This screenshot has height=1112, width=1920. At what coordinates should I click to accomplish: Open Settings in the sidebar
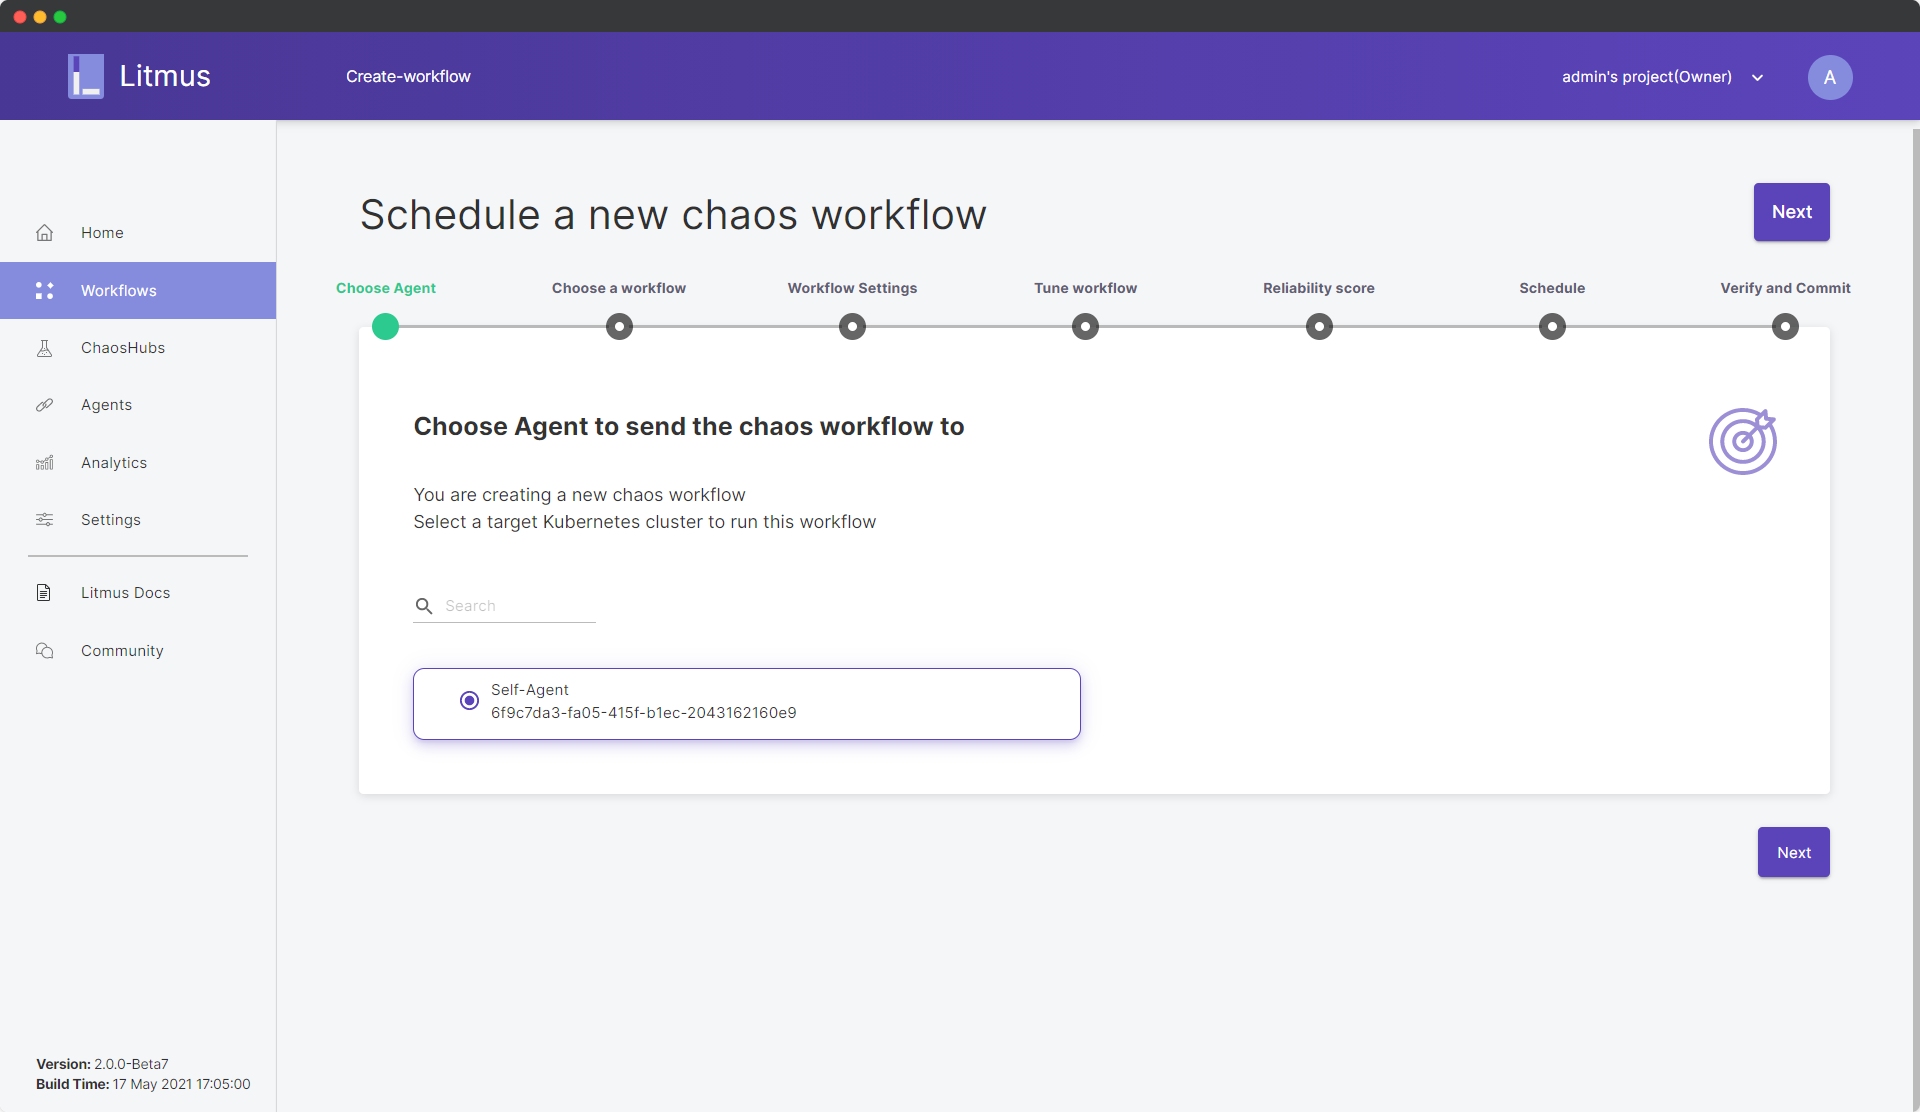(138, 520)
